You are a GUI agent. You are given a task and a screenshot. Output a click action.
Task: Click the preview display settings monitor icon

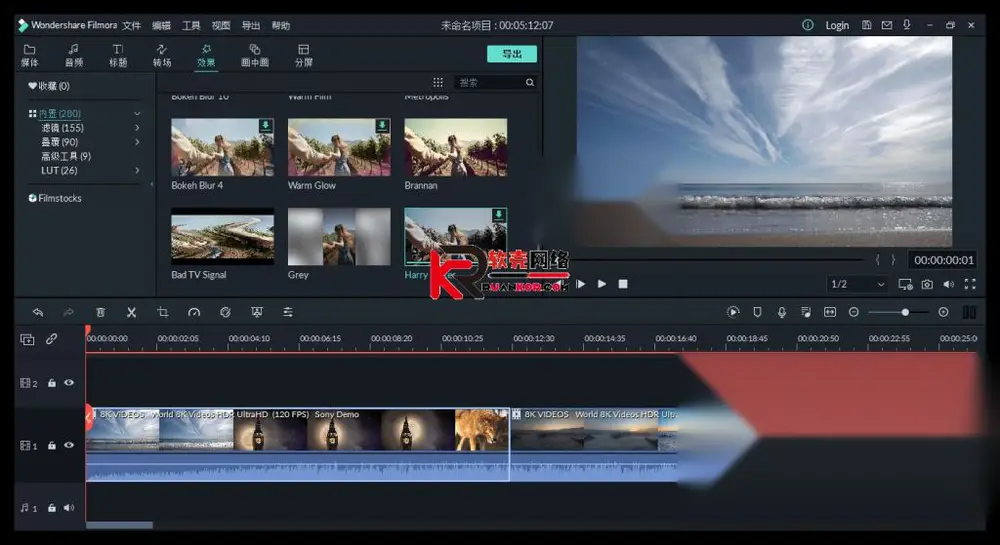click(905, 284)
